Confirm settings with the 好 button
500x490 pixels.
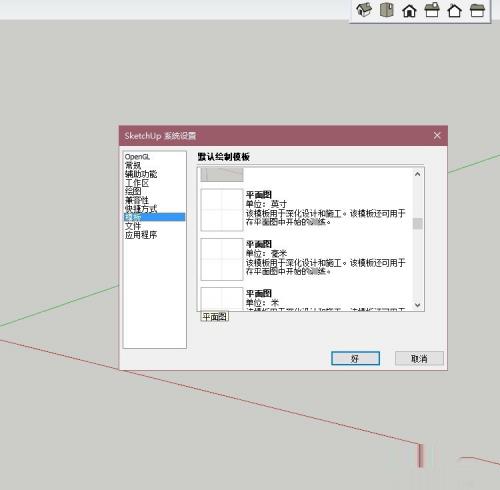(x=355, y=358)
